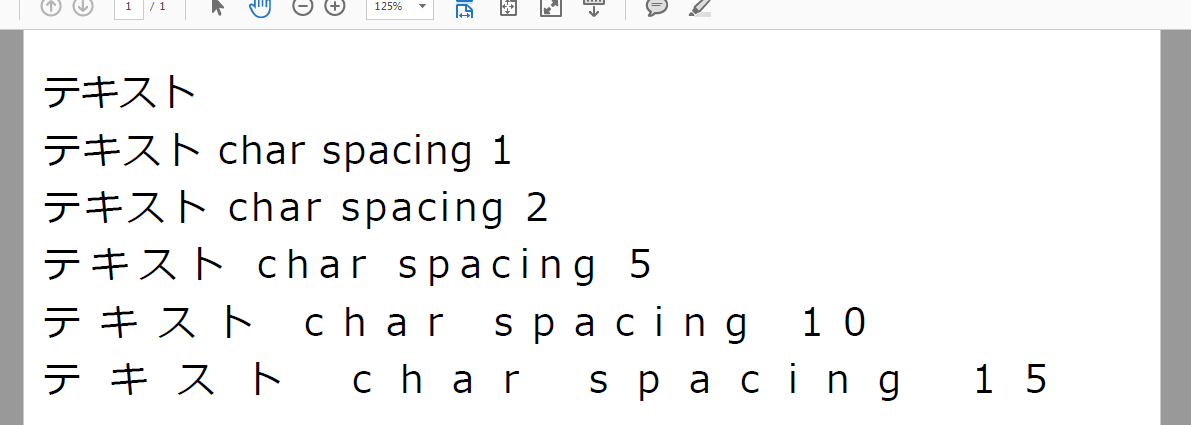Viewport: 1191px width, 425px height.
Task: Click the current page number field
Action: [129, 8]
